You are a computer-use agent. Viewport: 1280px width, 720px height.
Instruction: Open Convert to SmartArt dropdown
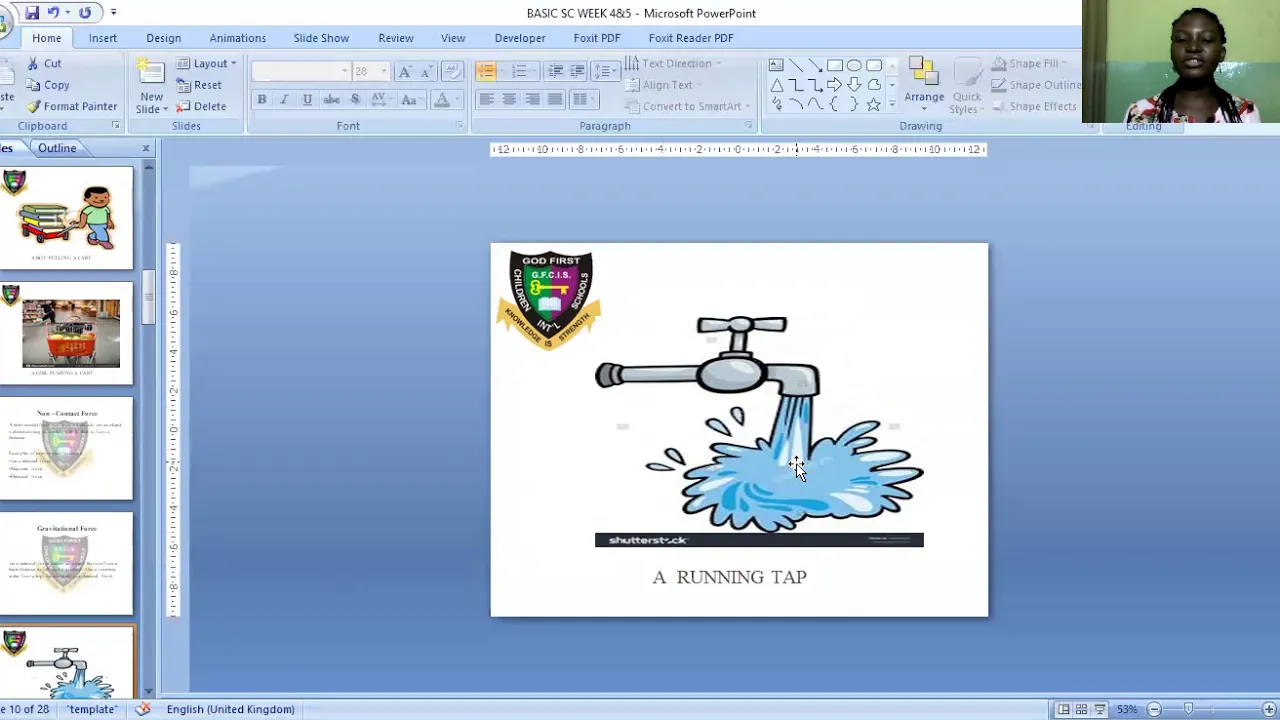tap(688, 106)
